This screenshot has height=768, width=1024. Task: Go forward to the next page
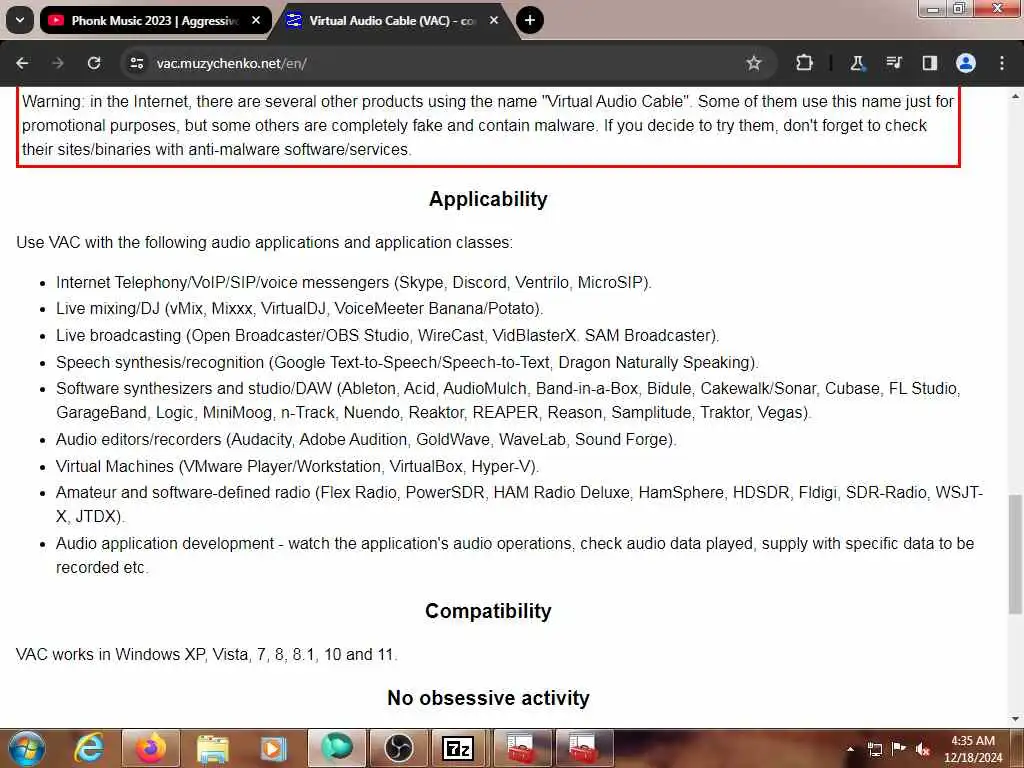click(58, 63)
